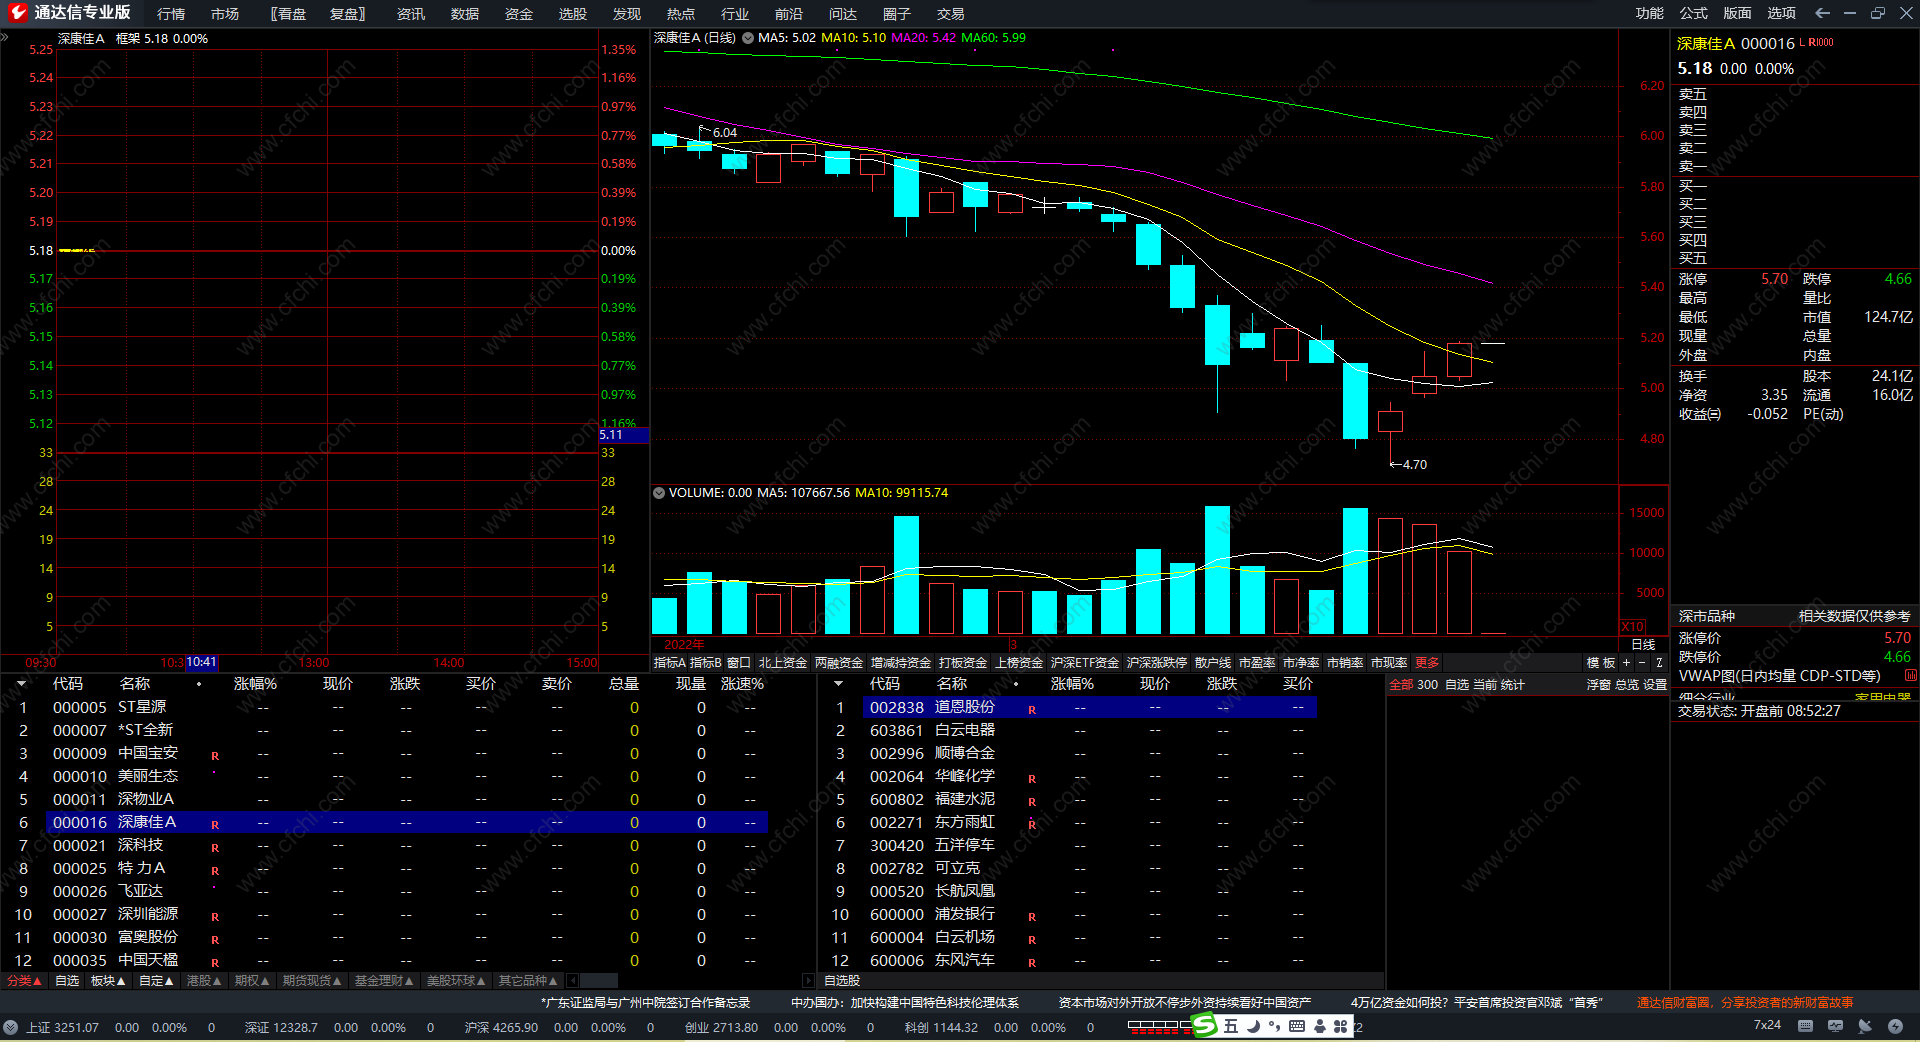Click the Σ icon on the indicator bar

(1659, 663)
